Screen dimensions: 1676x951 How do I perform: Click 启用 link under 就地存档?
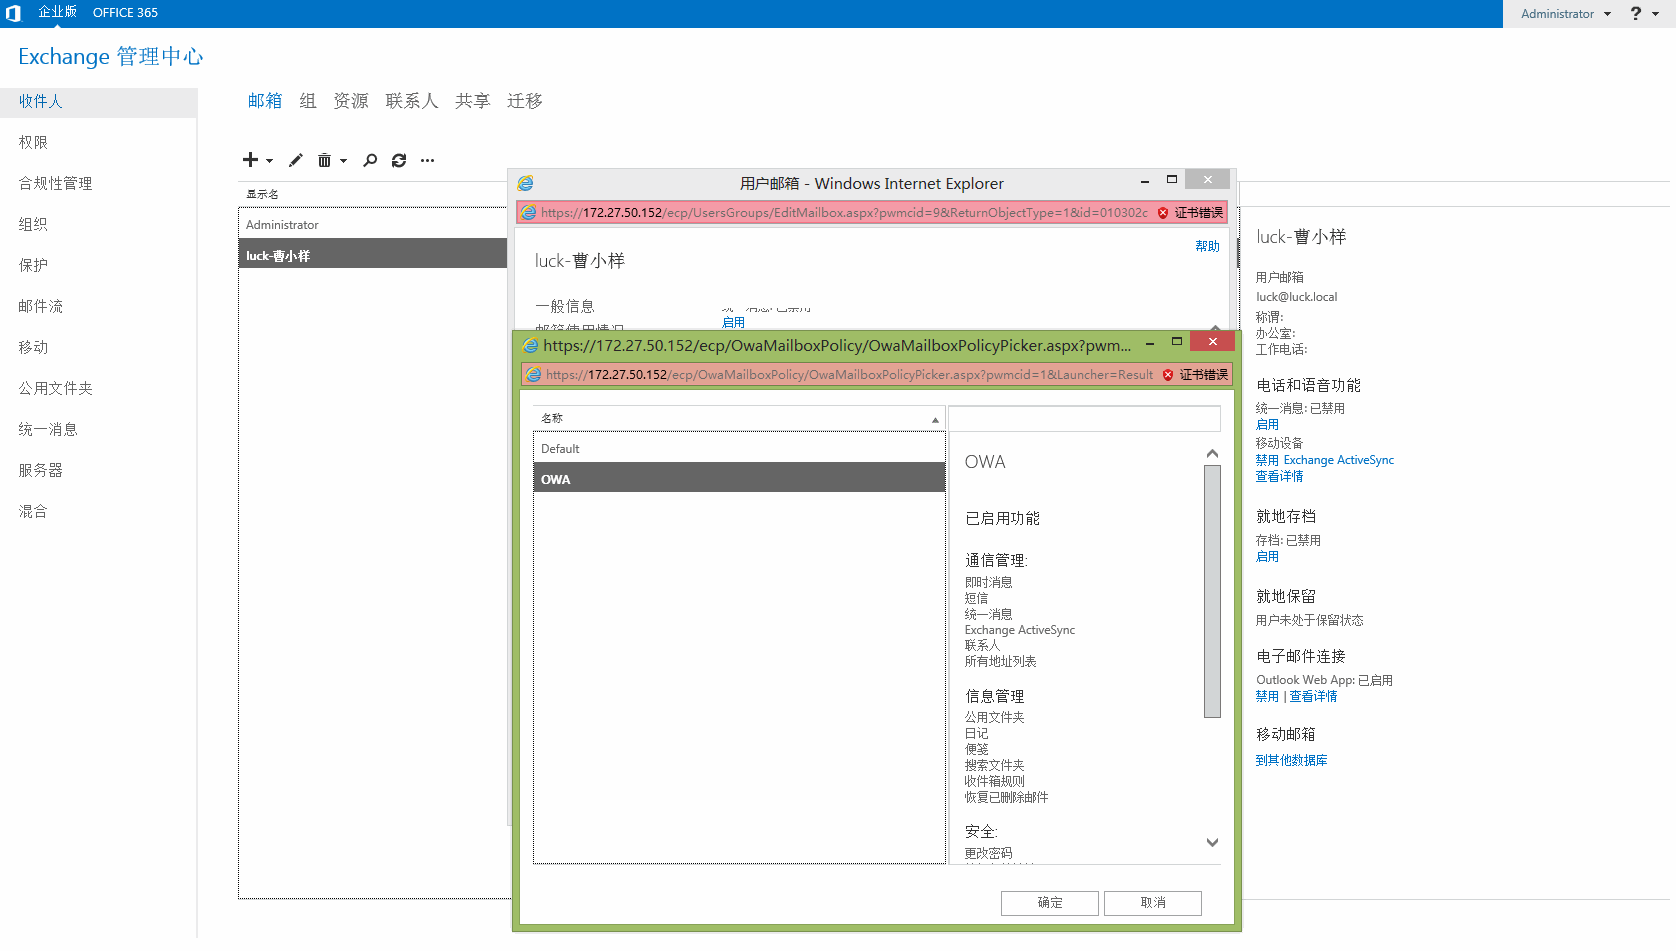tap(1267, 557)
